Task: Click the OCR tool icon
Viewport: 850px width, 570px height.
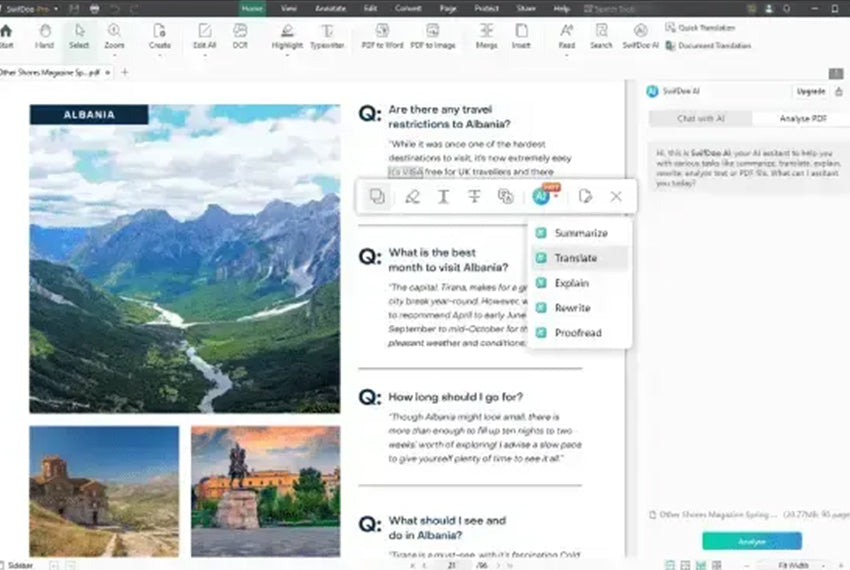Action: coord(240,36)
